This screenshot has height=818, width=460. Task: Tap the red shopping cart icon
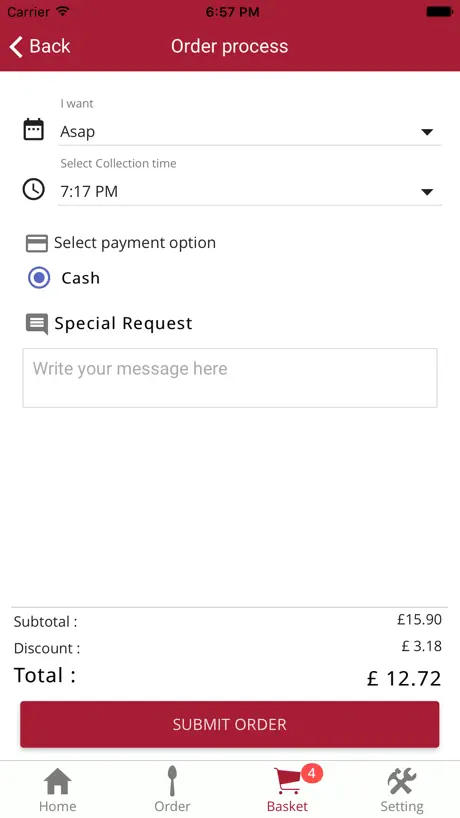[x=287, y=781]
